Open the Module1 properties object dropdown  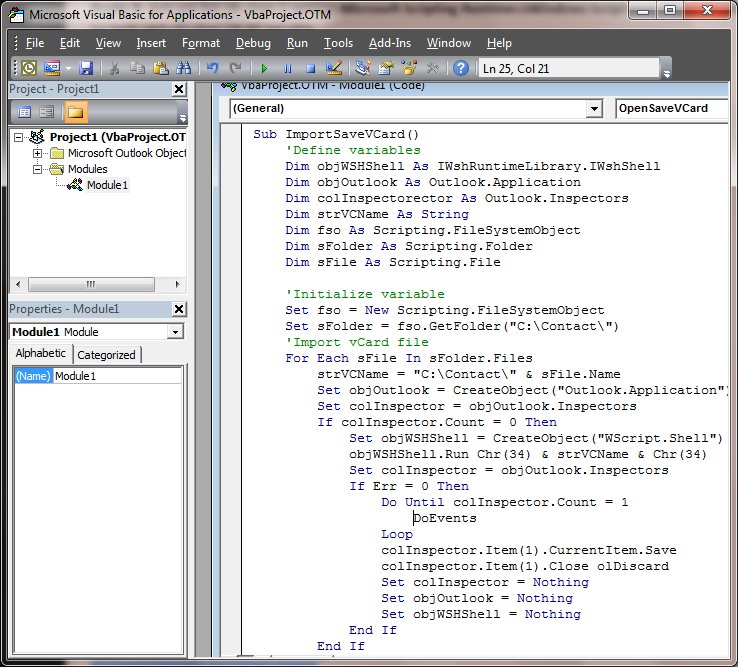[x=175, y=332]
